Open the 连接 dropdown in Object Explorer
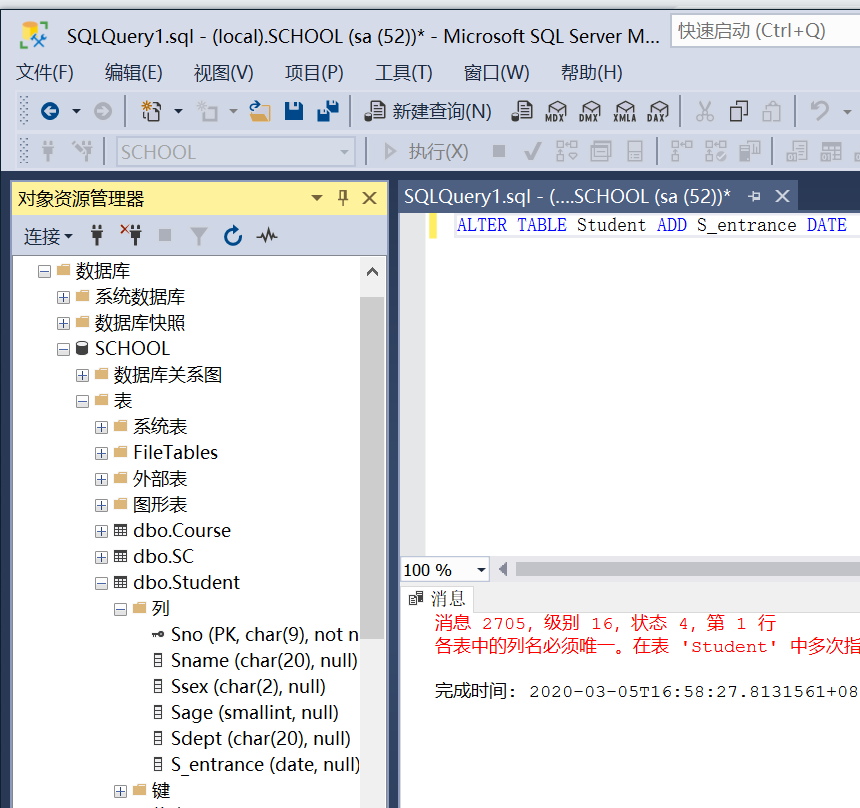Image resolution: width=860 pixels, height=808 pixels. point(48,236)
